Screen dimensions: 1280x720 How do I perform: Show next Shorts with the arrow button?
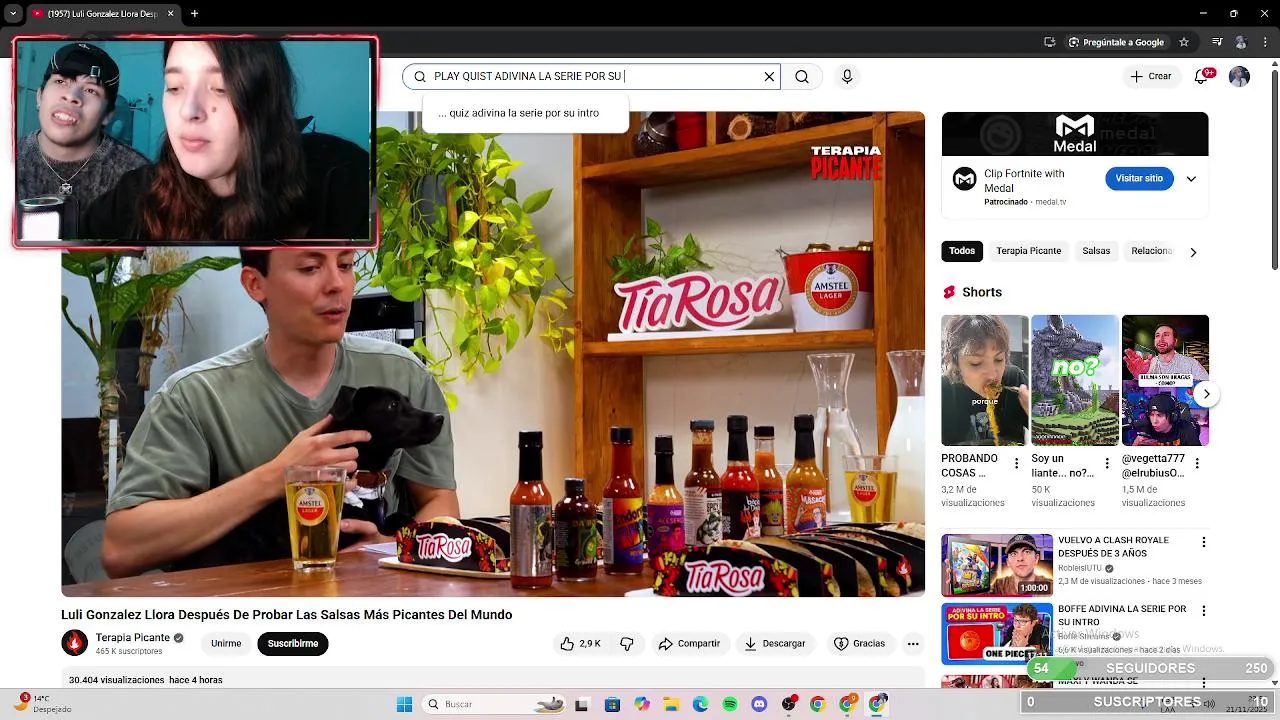click(1207, 394)
